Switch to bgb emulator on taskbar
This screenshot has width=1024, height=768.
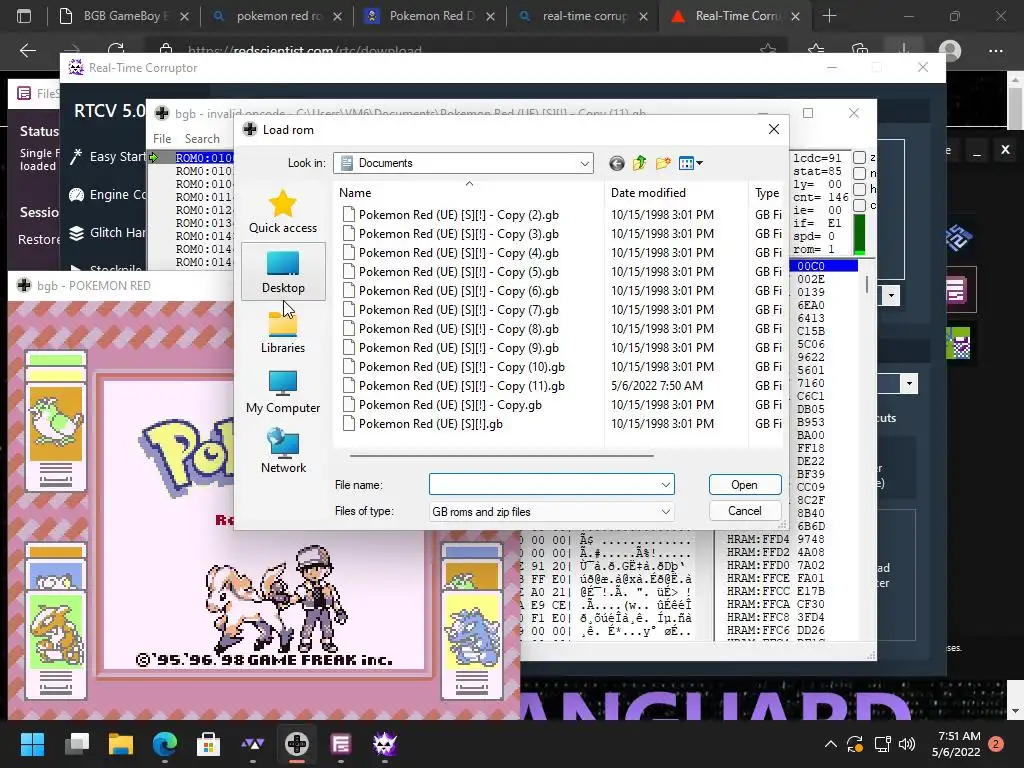[296, 744]
